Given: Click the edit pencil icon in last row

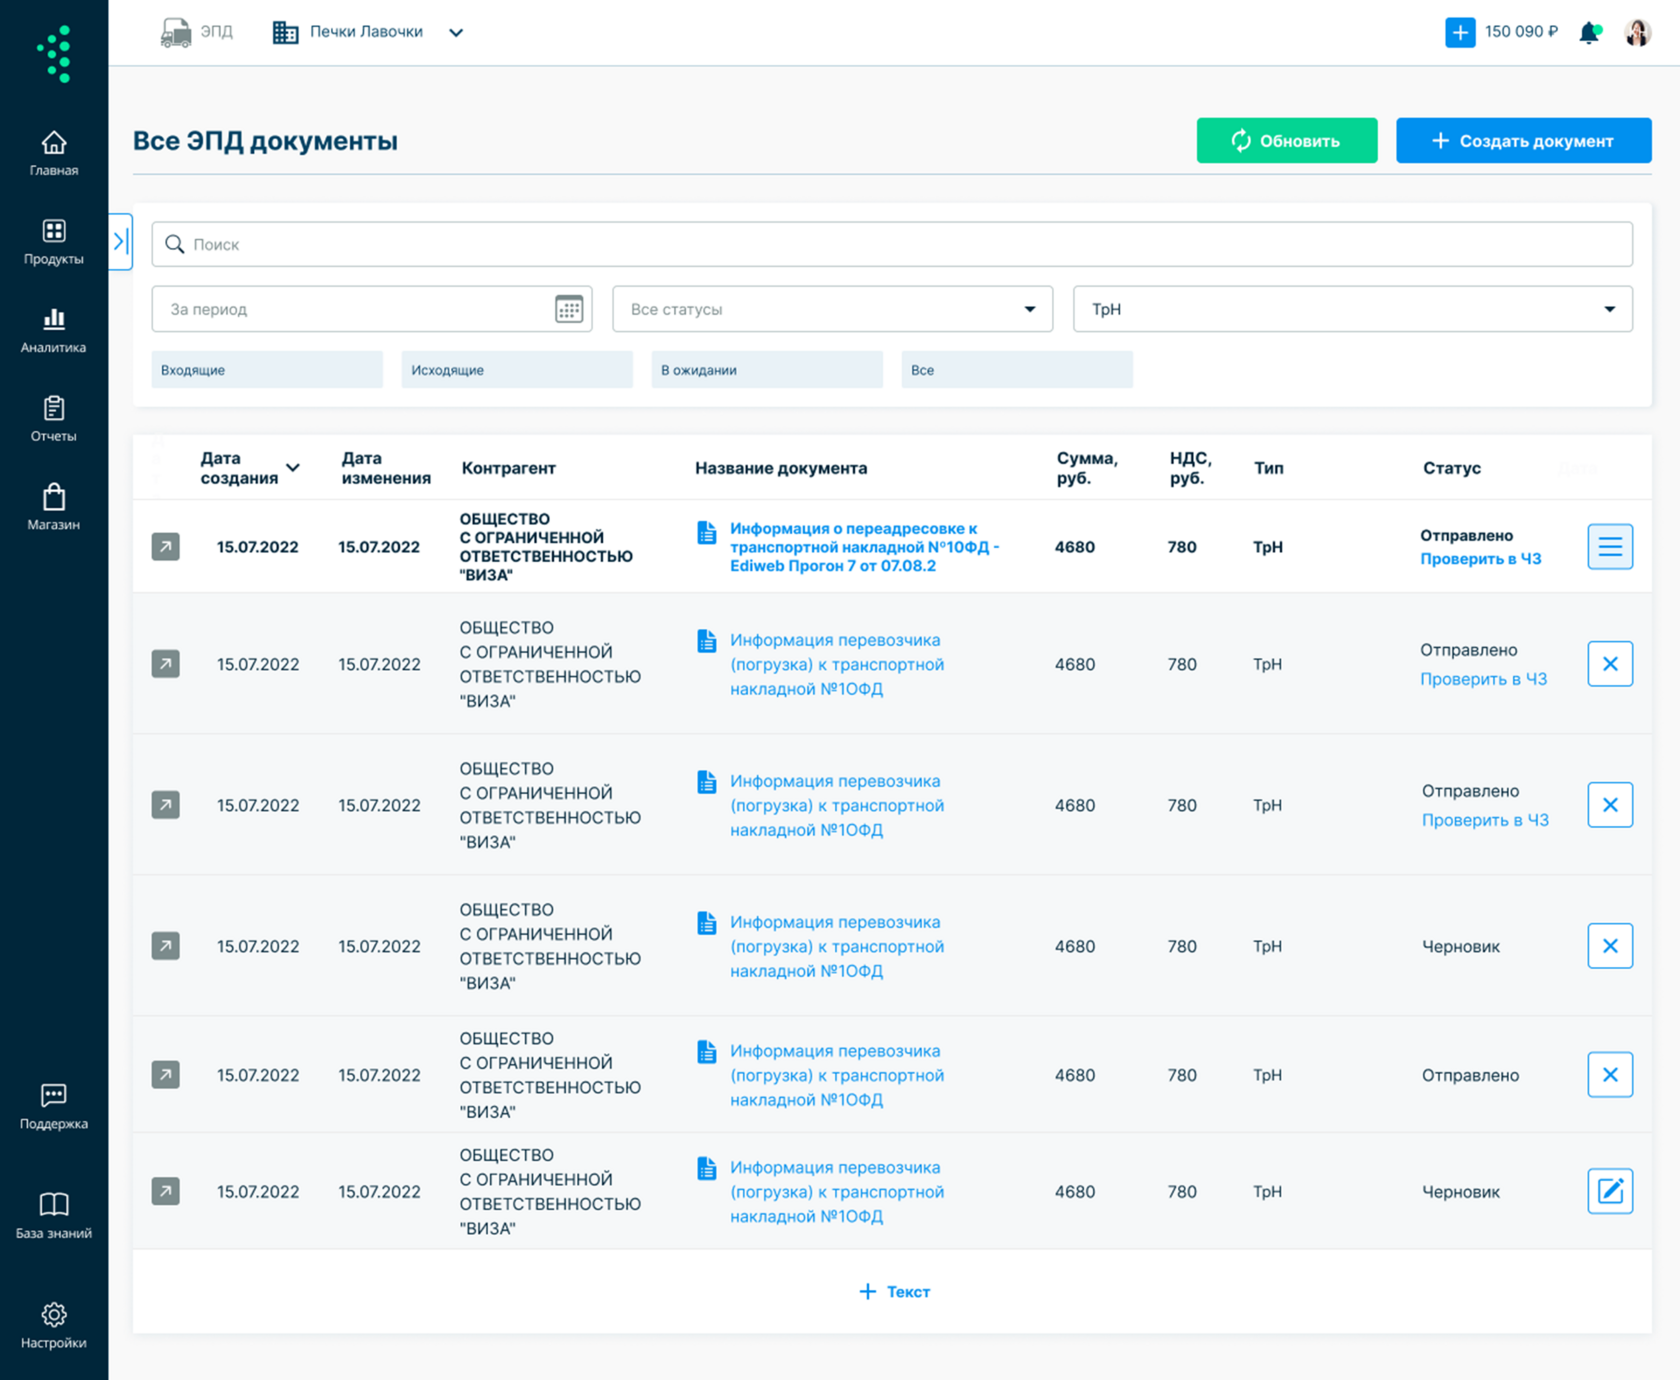Looking at the screenshot, I should pos(1610,1191).
